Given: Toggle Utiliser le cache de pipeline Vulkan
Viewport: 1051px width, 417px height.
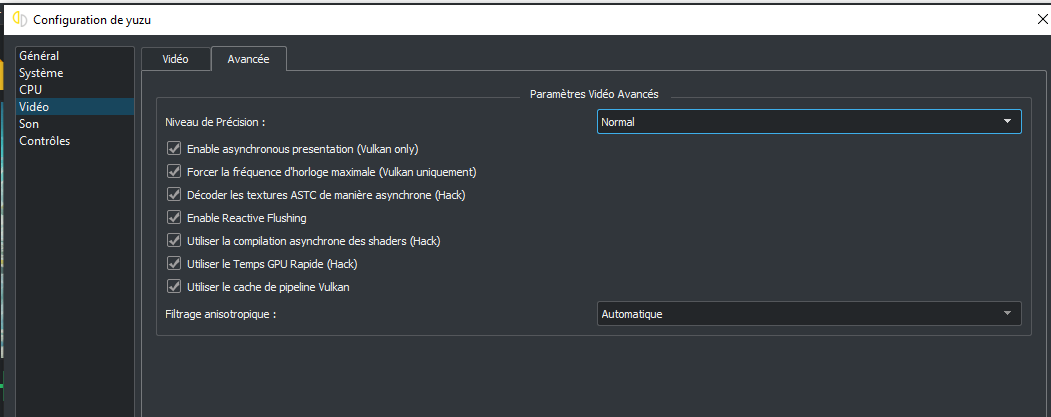Looking at the screenshot, I should [174, 287].
